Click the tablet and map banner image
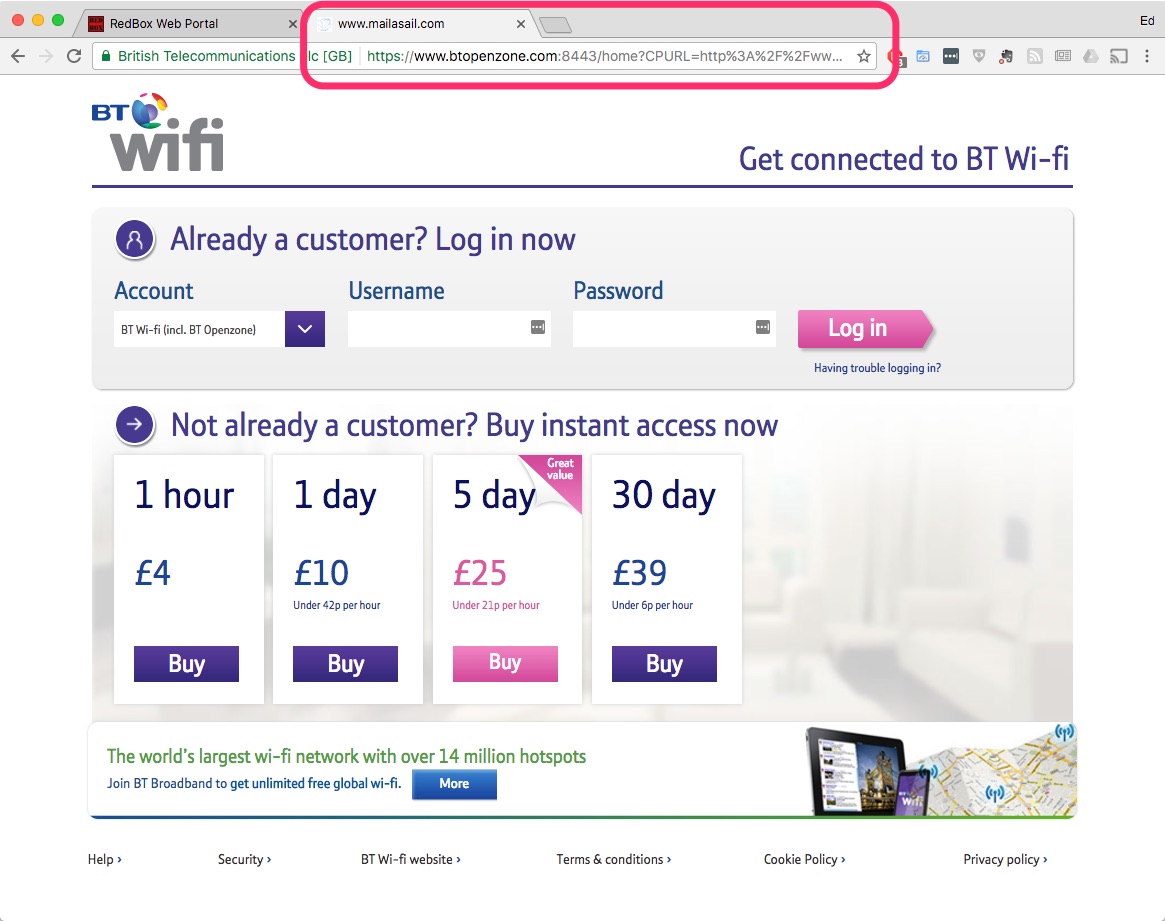1165x921 pixels. pos(941,771)
